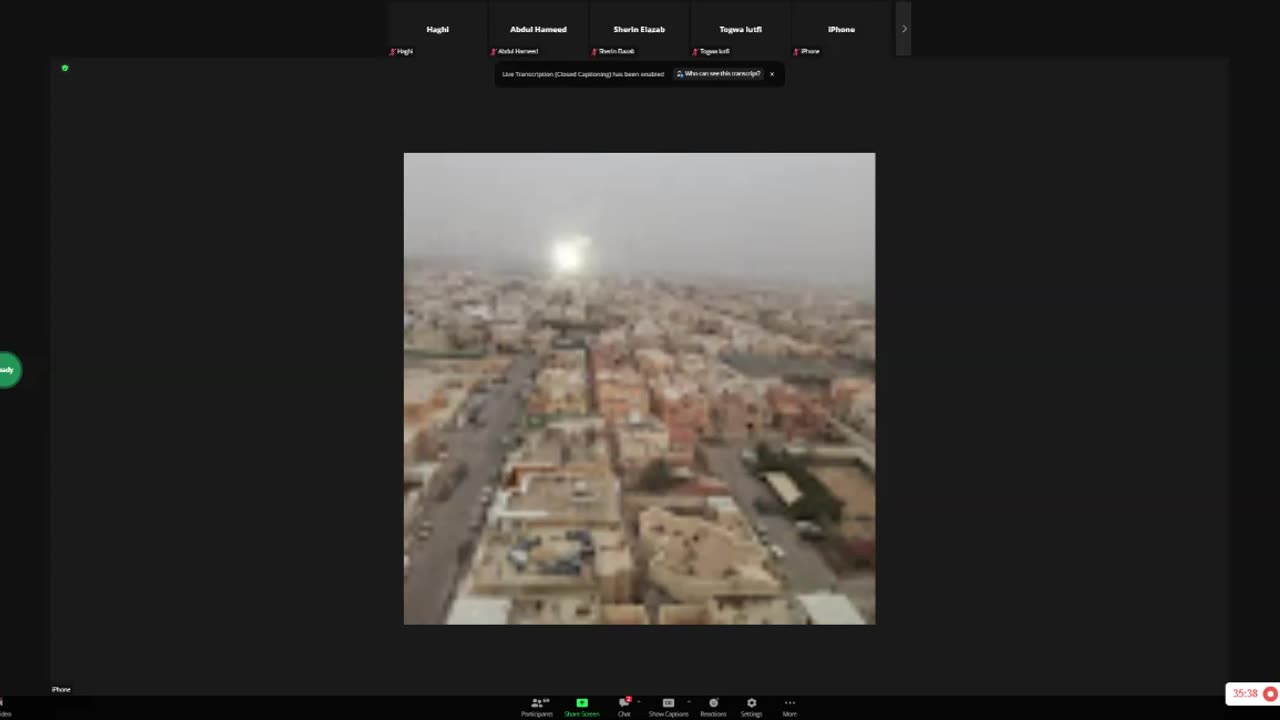Click the muted mic icon beside Haghi
This screenshot has height=720, width=1280.
tap(392, 51)
